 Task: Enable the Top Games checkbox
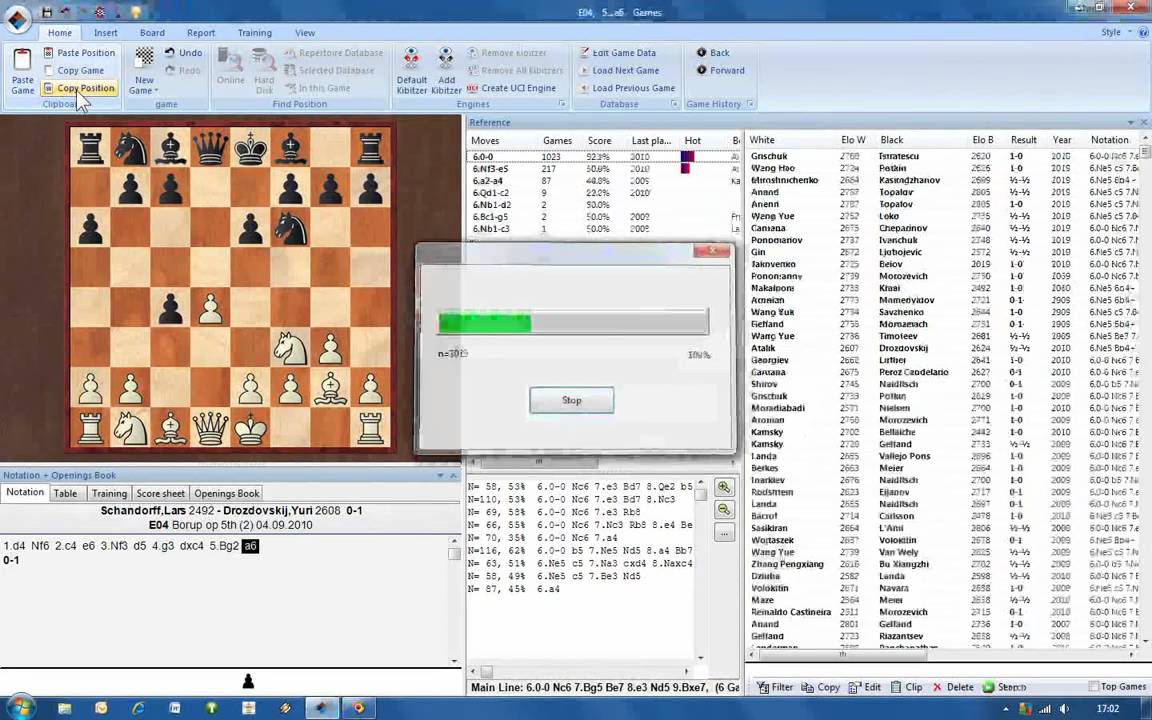1092,687
